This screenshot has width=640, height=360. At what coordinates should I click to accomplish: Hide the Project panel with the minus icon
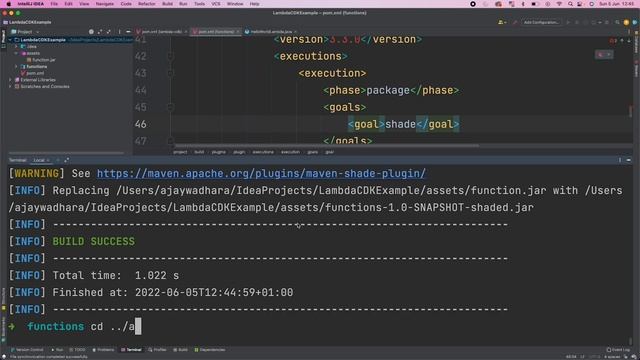pyautogui.click(x=128, y=31)
